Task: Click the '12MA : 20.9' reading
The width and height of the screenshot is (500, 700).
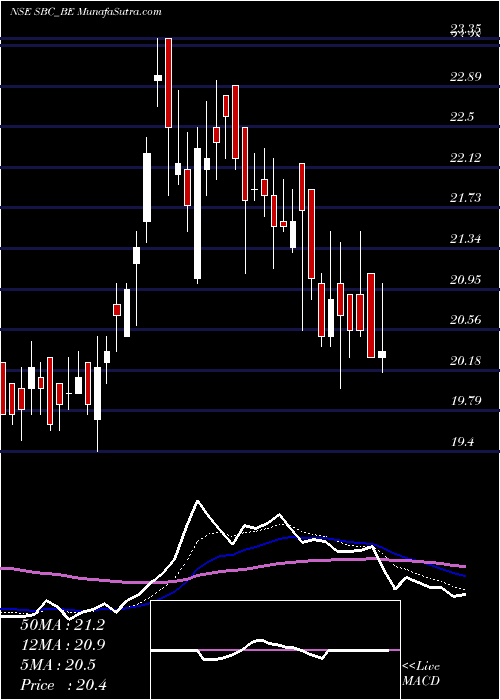Action: [x=63, y=645]
